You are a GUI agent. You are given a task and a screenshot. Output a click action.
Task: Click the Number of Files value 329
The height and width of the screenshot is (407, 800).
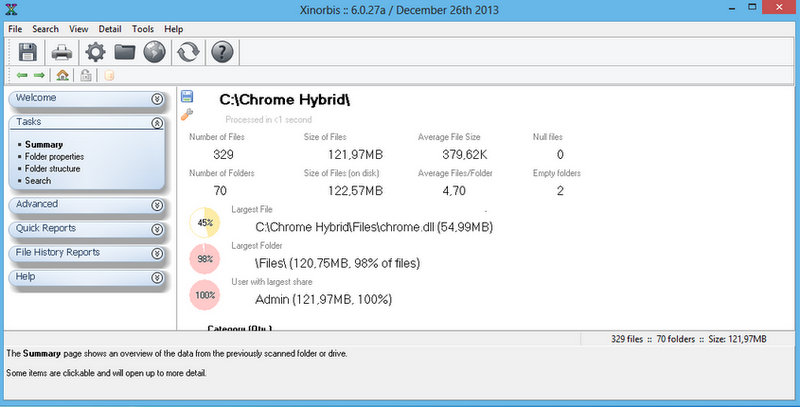point(223,155)
